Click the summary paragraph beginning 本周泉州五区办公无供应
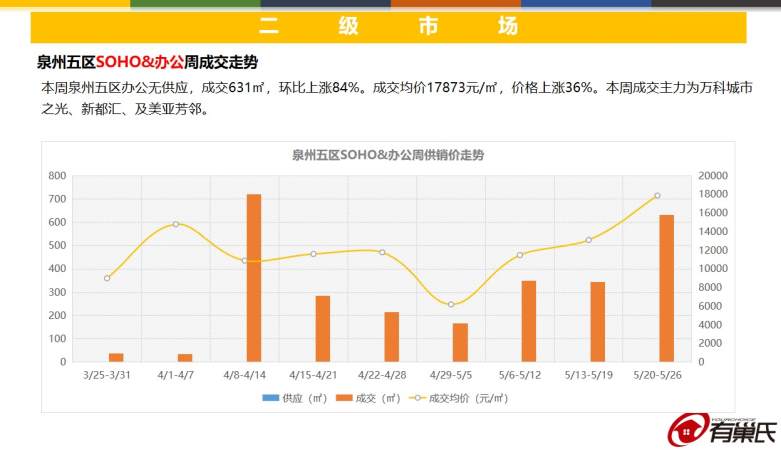This screenshot has height=450, width=781. pos(396,98)
